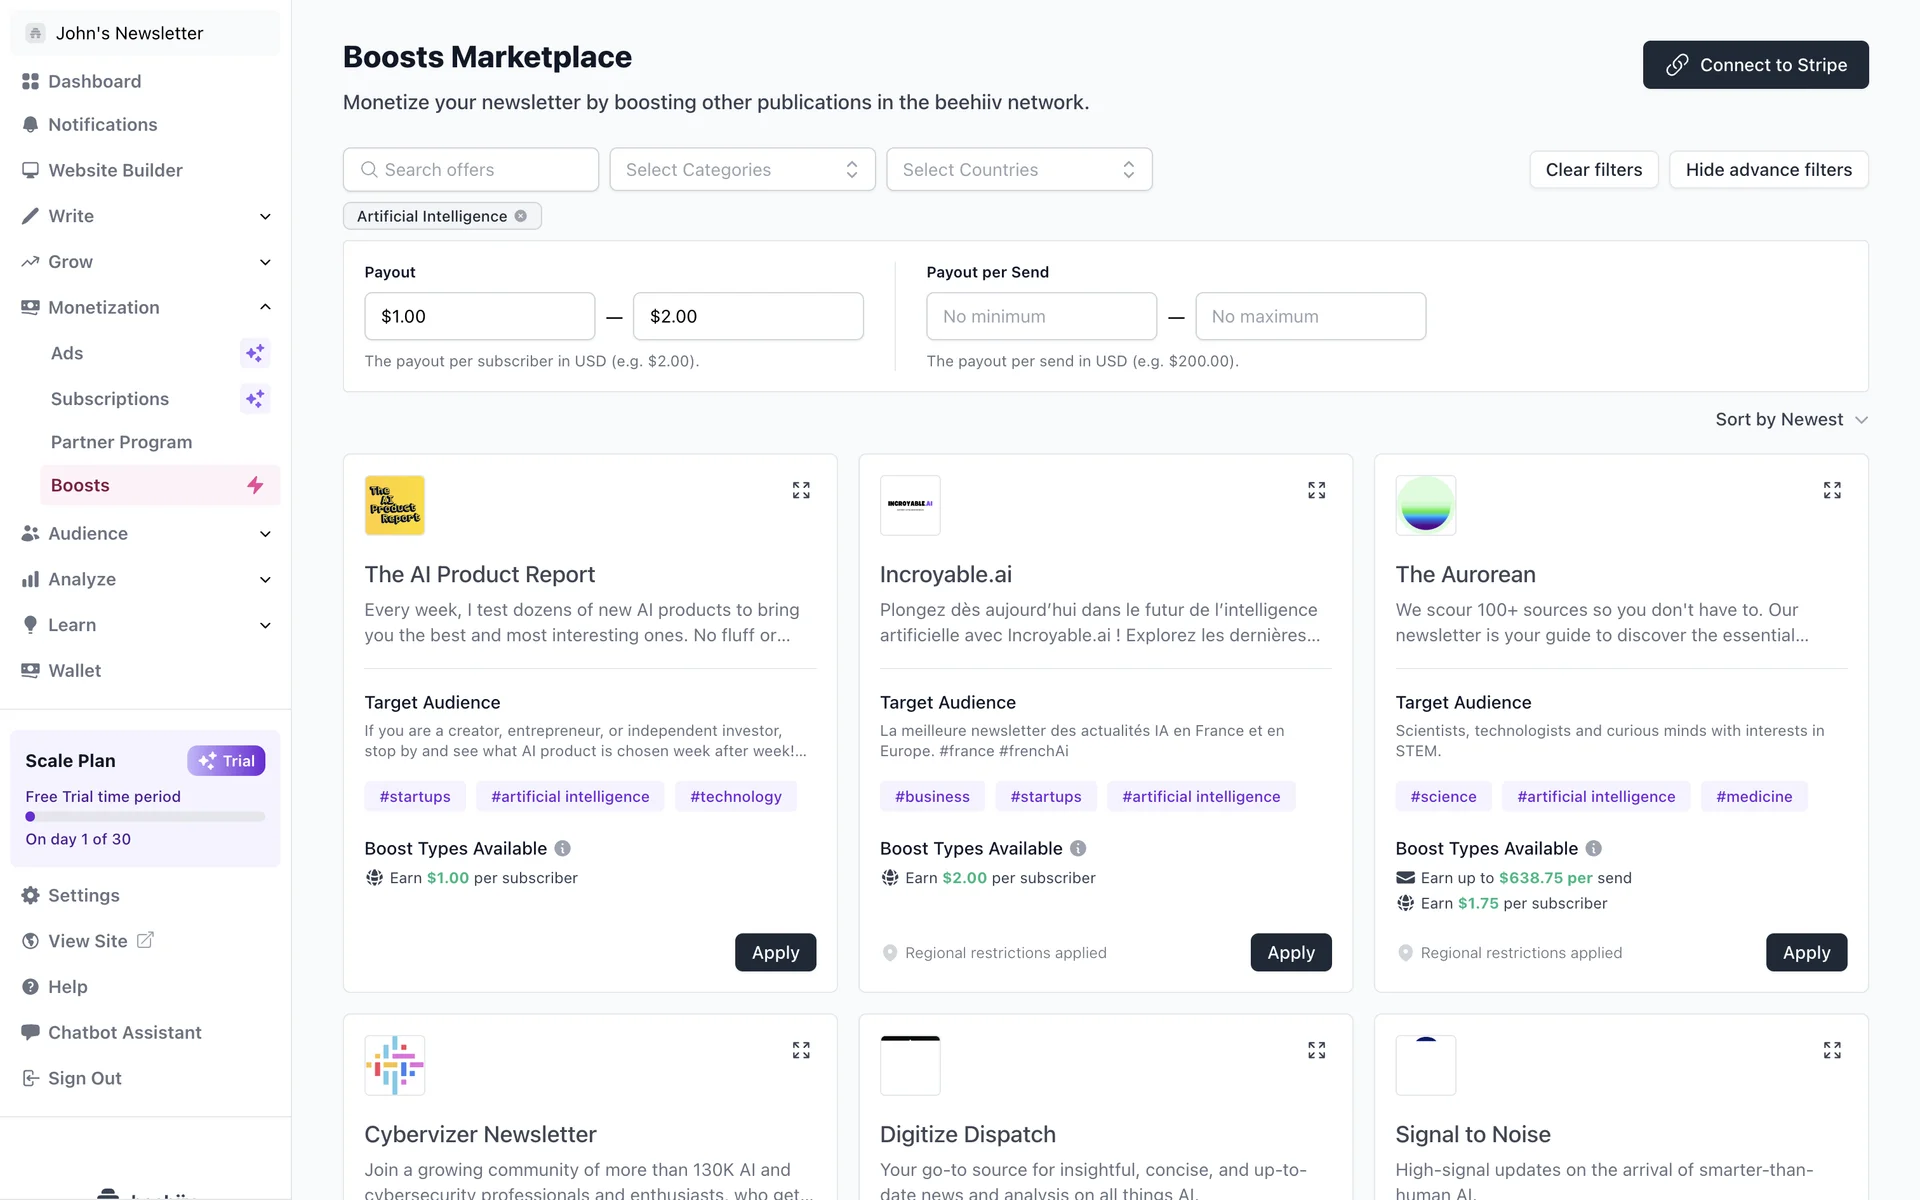The height and width of the screenshot is (1200, 1920).
Task: Click info icon beside Boost Types Available
Action: pyautogui.click(x=563, y=848)
